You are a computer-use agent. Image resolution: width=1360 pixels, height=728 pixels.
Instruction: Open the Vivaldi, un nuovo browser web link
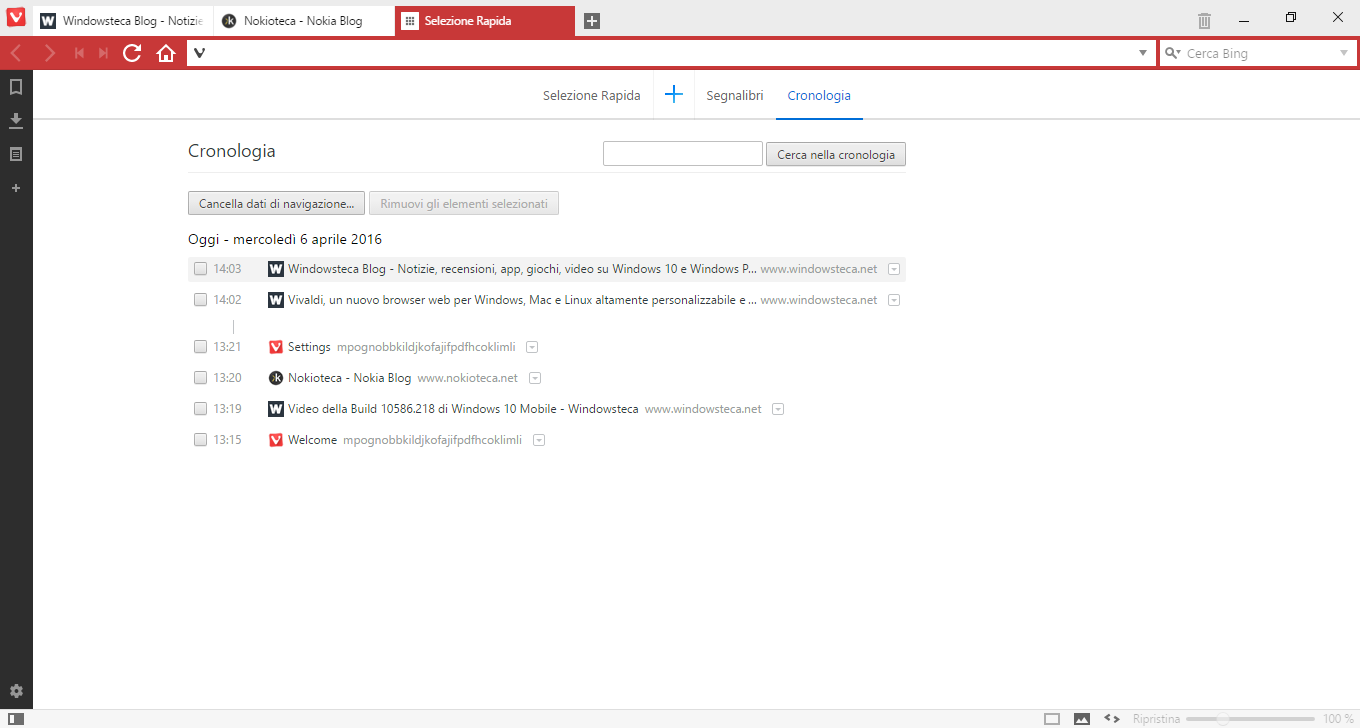522,300
